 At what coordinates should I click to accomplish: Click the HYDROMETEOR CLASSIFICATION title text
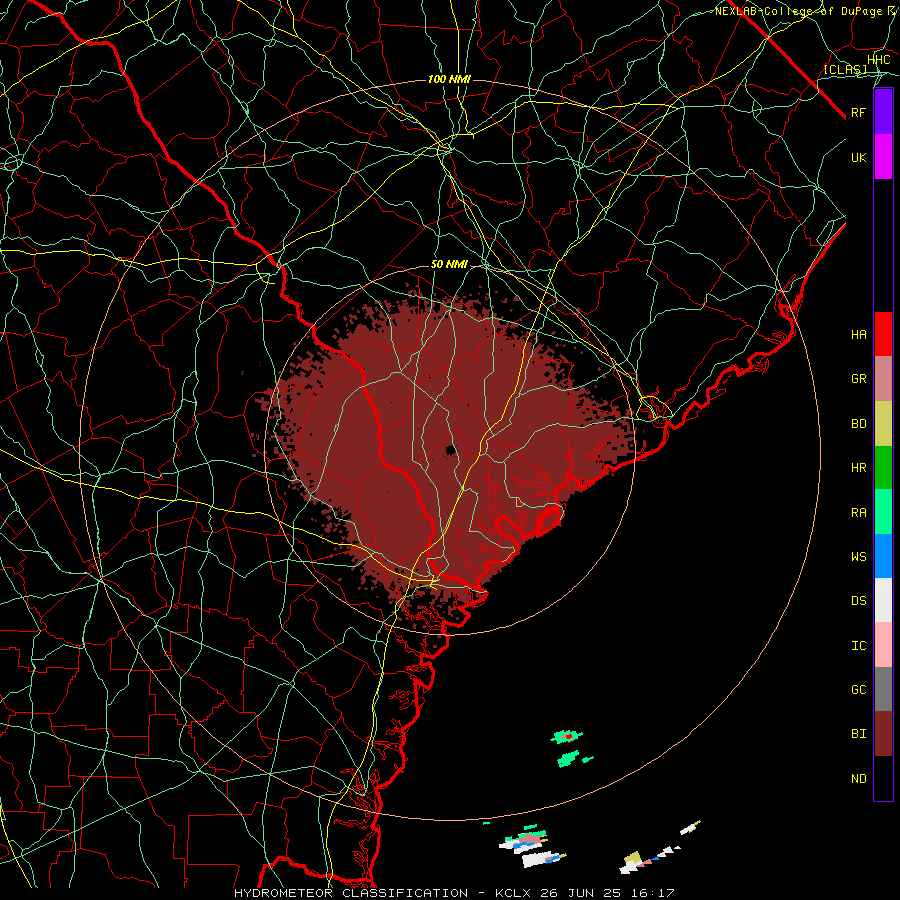351,893
